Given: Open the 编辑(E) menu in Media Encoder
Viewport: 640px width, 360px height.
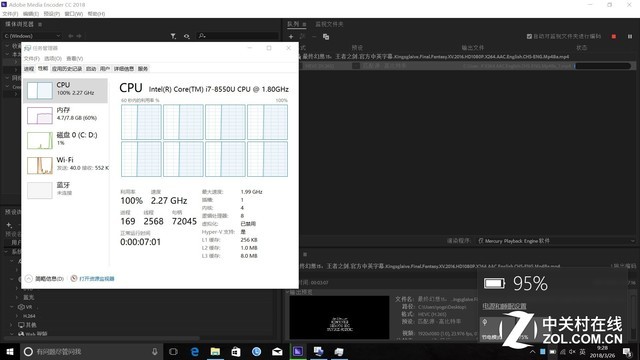Looking at the screenshot, I should click(31, 13).
